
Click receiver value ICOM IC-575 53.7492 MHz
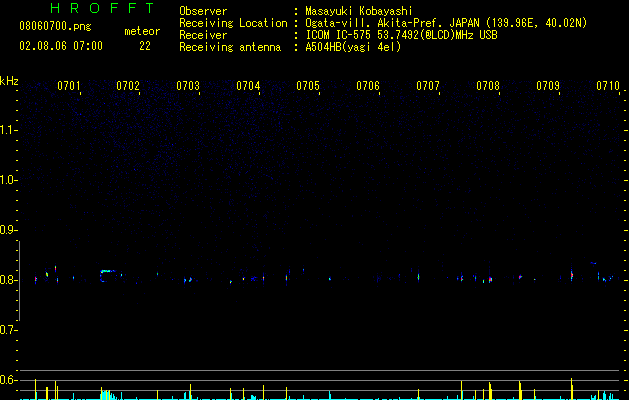(x=401, y=35)
